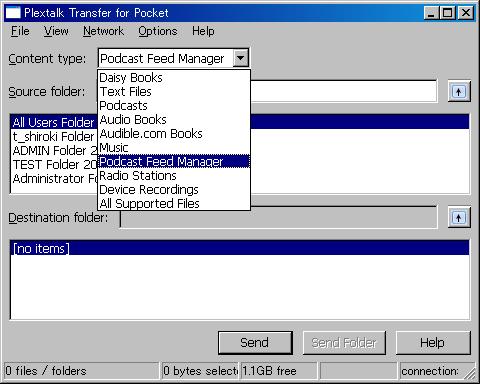
Task: Go up one level in Destination folder
Action: point(459,217)
